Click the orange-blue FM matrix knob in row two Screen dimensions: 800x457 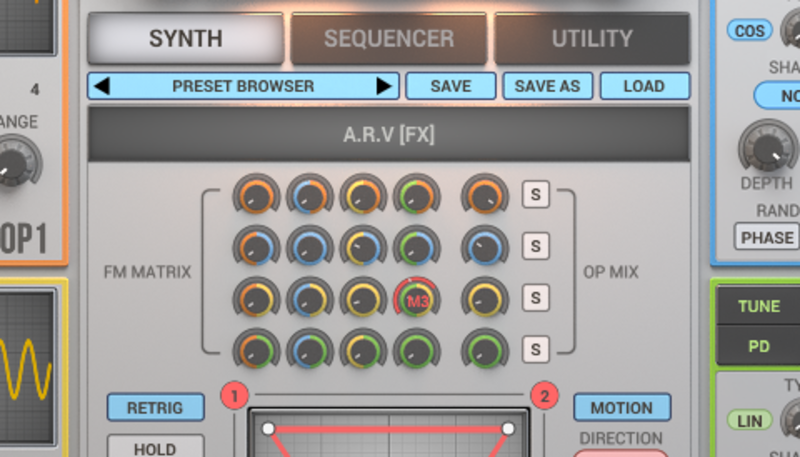(256, 246)
